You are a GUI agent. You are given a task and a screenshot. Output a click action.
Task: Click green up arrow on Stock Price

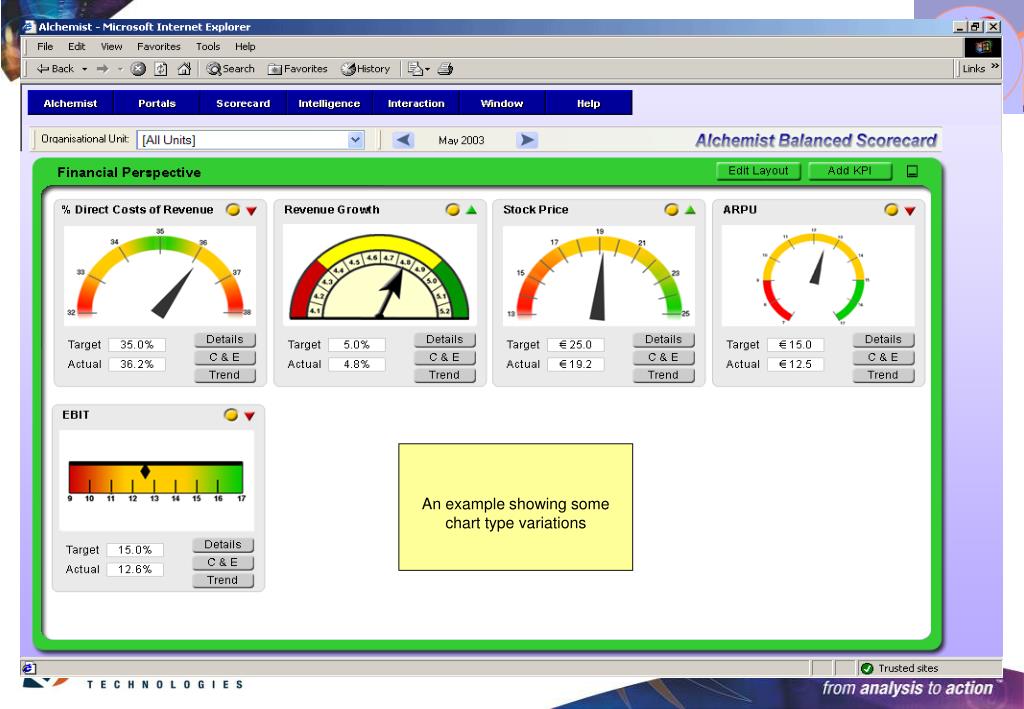[x=690, y=210]
